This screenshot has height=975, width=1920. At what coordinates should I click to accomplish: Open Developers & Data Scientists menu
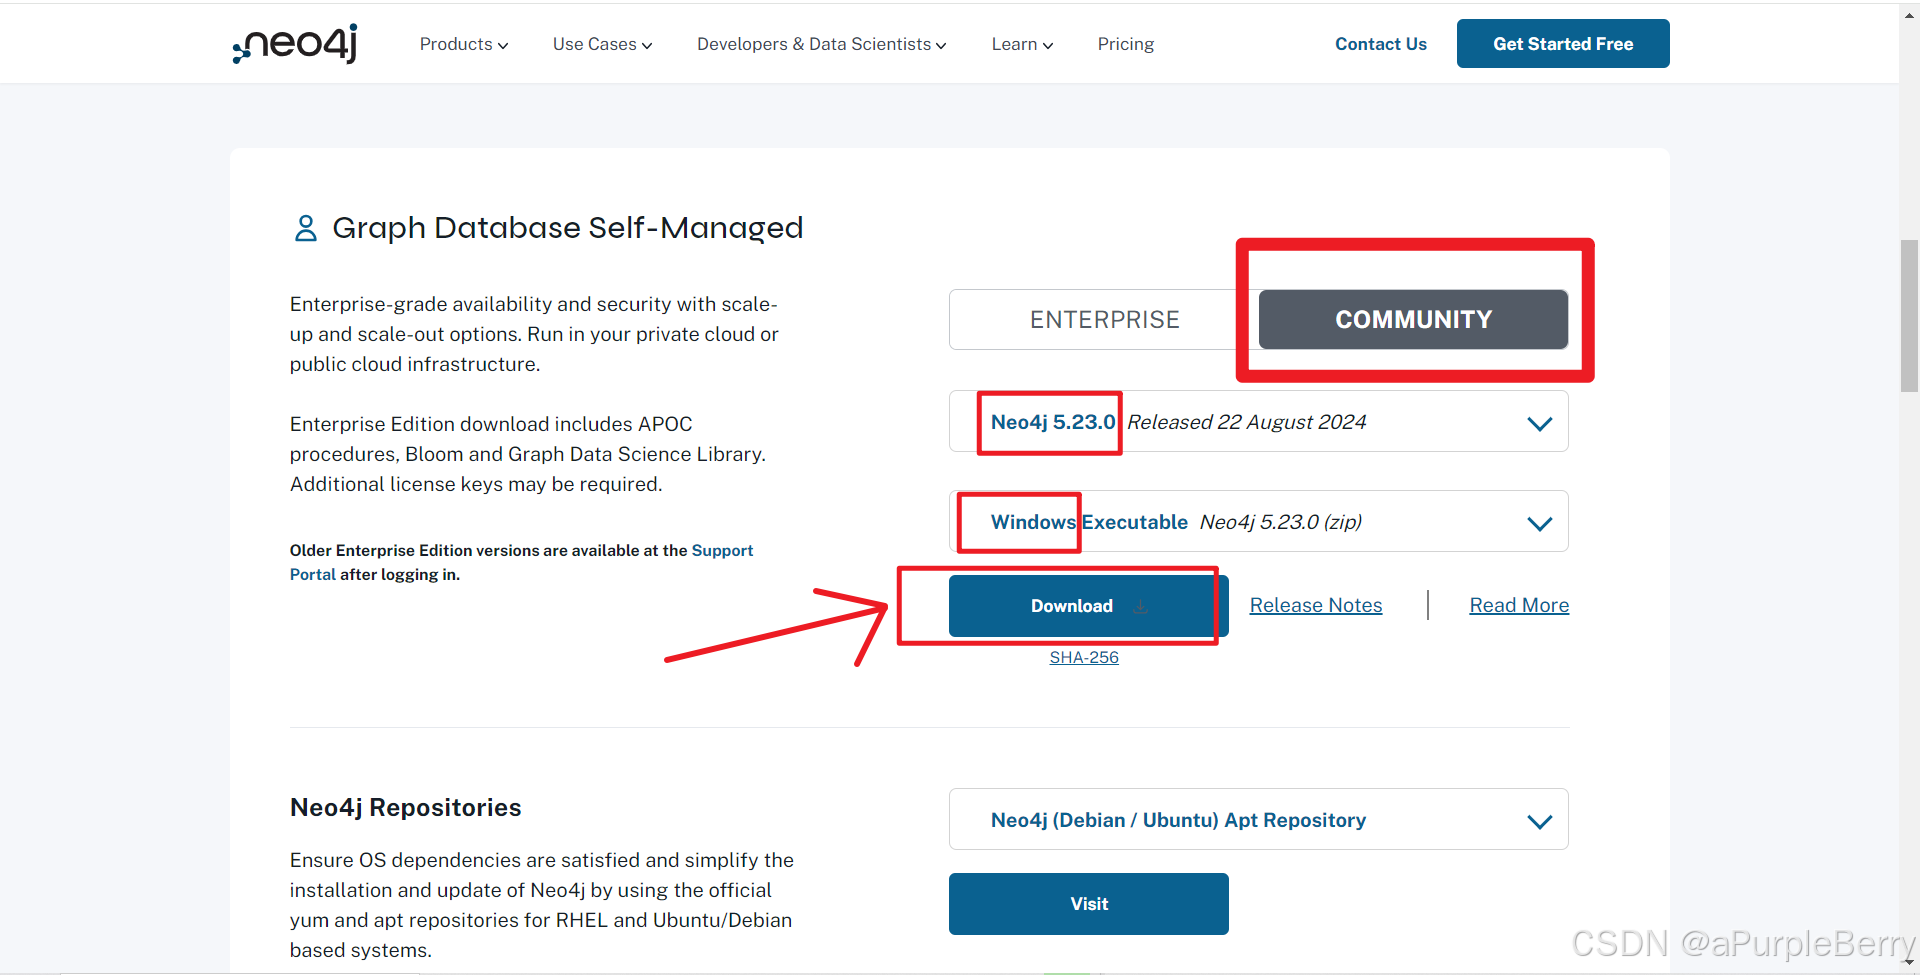point(821,44)
